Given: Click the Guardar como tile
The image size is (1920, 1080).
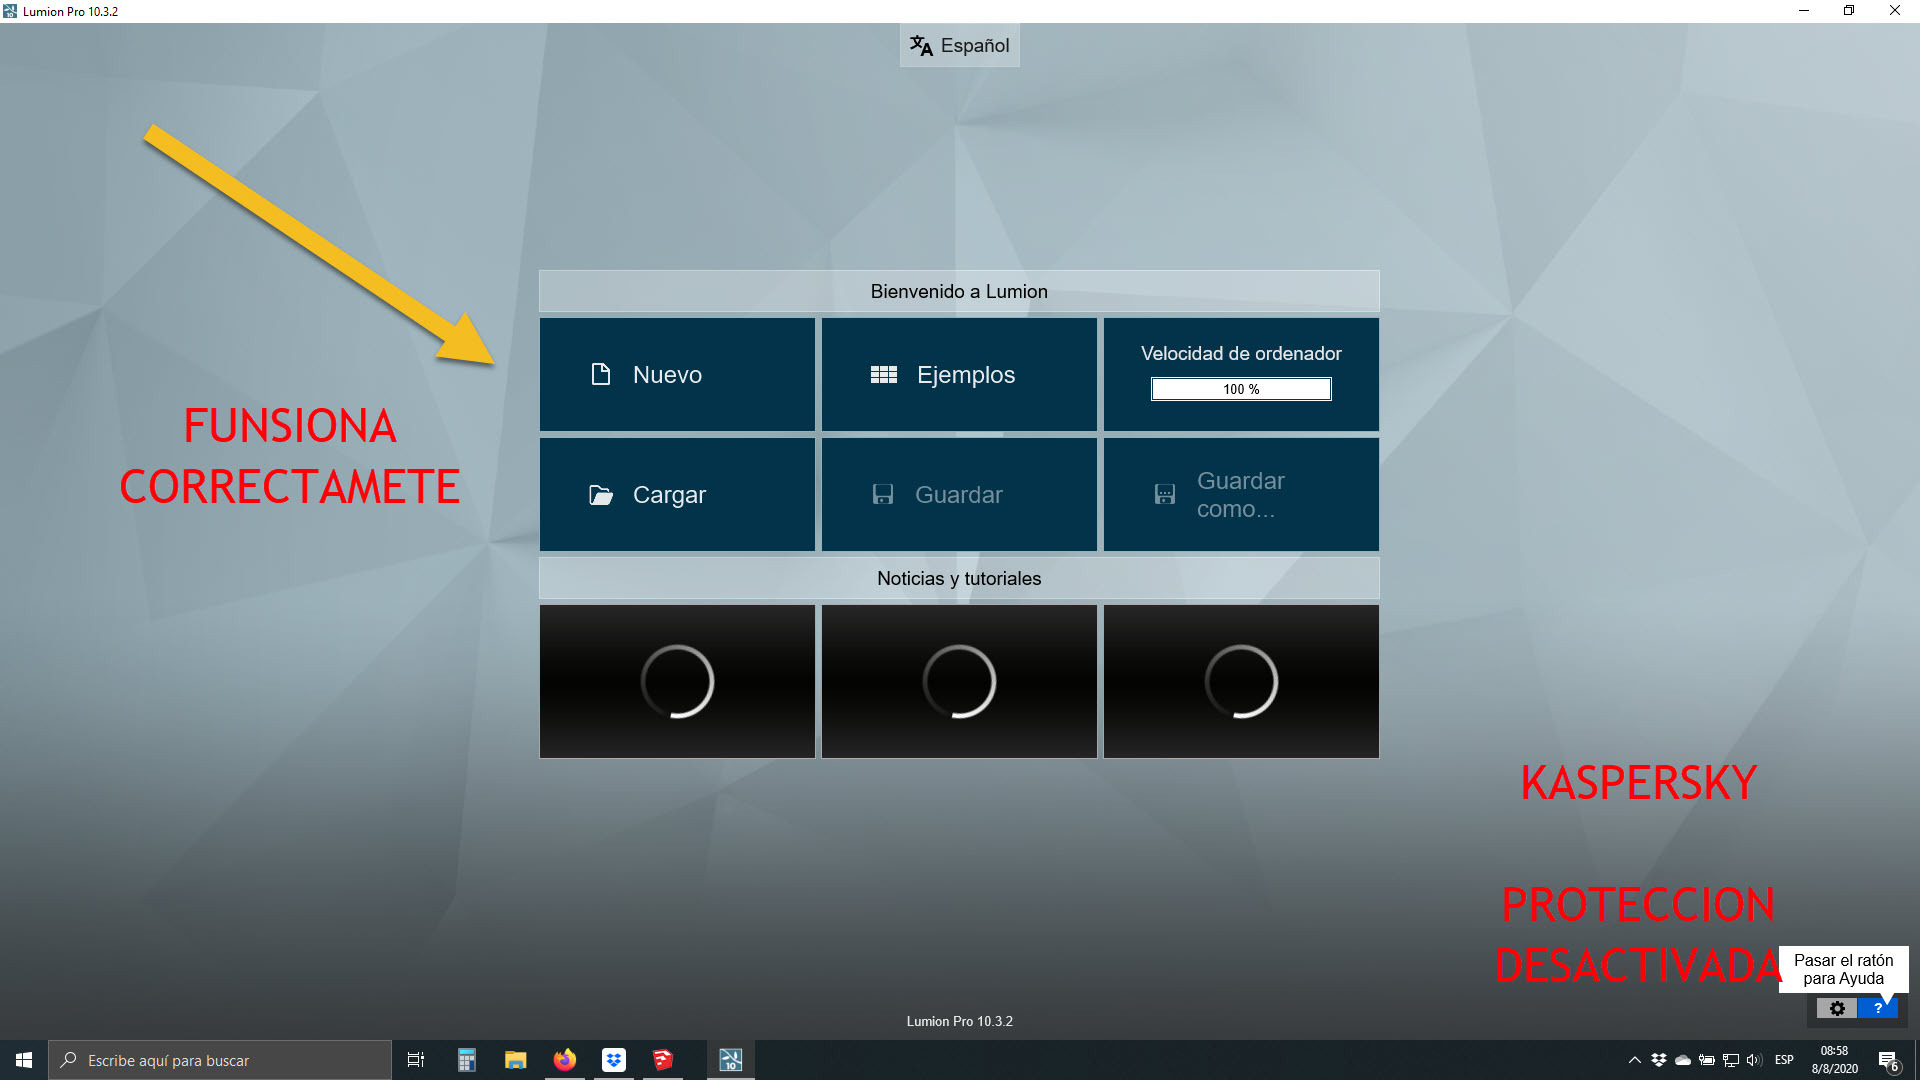Looking at the screenshot, I should [x=1241, y=494].
